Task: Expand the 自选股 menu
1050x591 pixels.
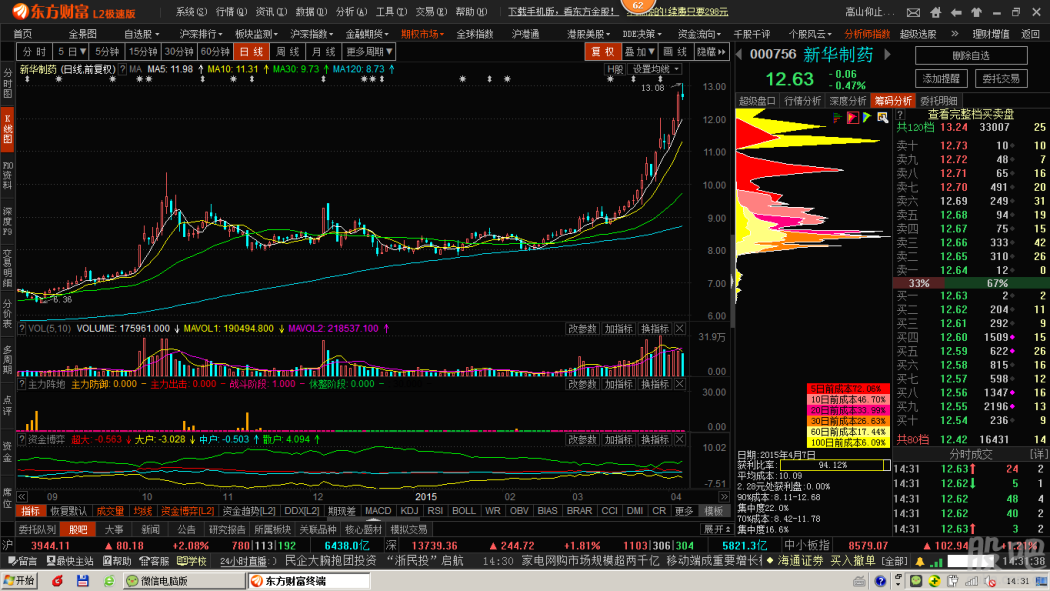Action: [141, 33]
